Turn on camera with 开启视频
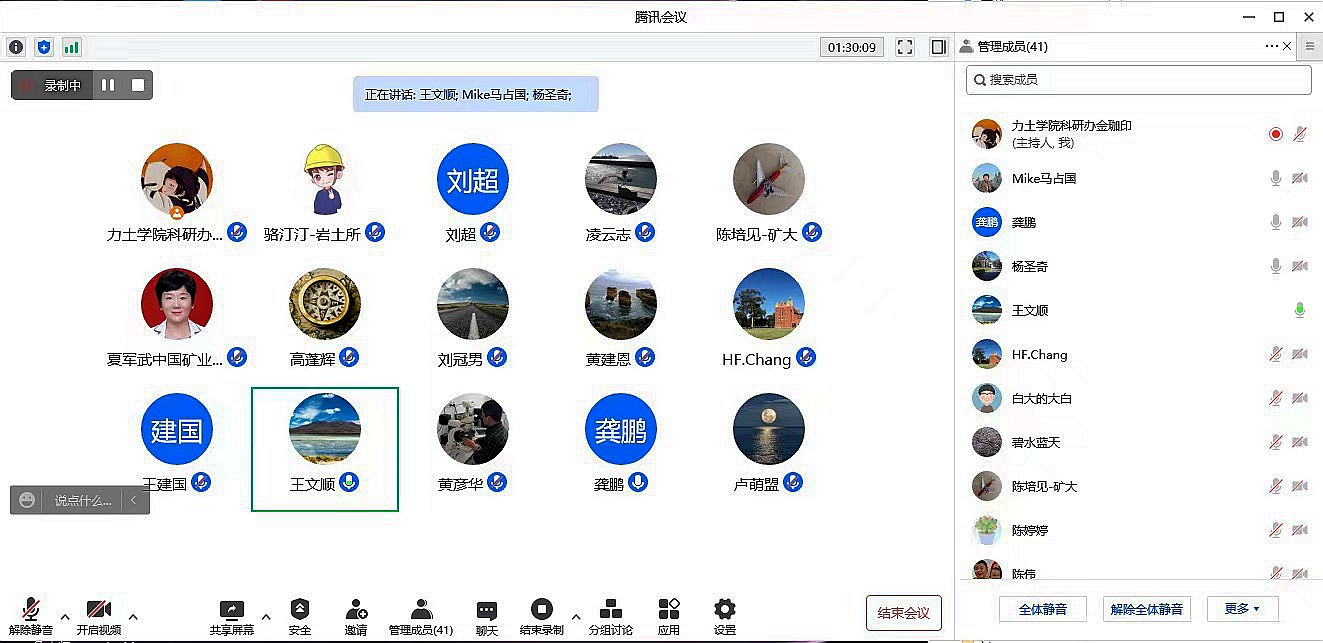1323x643 pixels. click(x=99, y=616)
